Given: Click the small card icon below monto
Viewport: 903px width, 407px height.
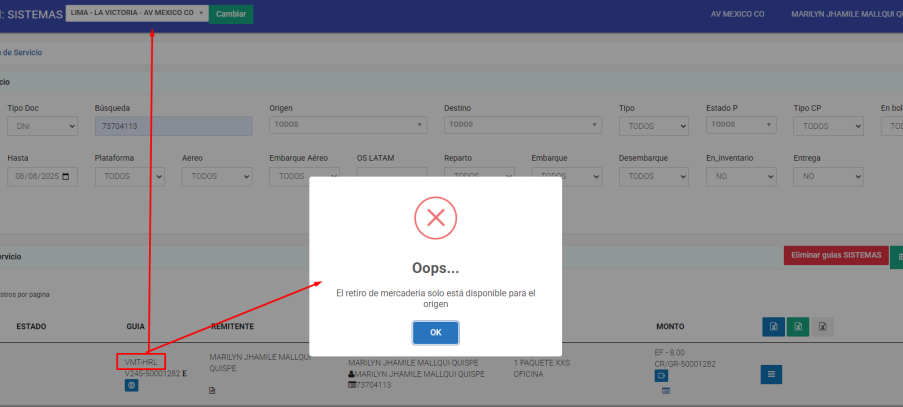Looking at the screenshot, I should coord(665,390).
